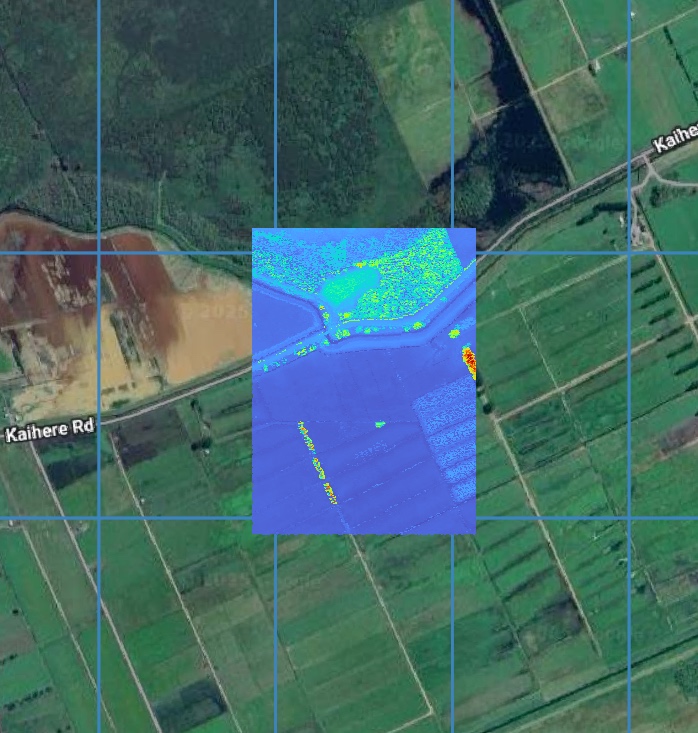Click the bottom-right blue grid line intersection
This screenshot has height=733, width=698.
point(629,518)
